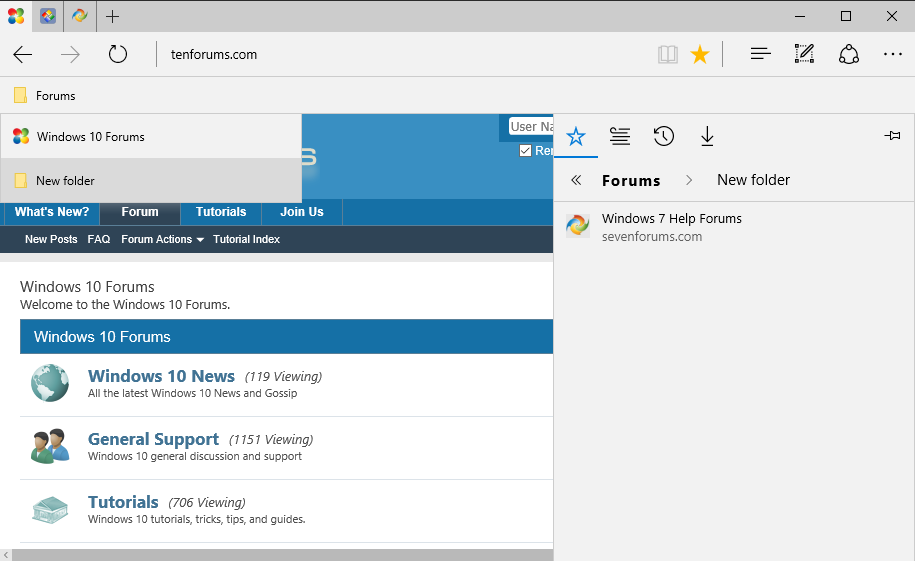Click the page horizontal scrollbar track
915x561 pixels.
[x=282, y=555]
